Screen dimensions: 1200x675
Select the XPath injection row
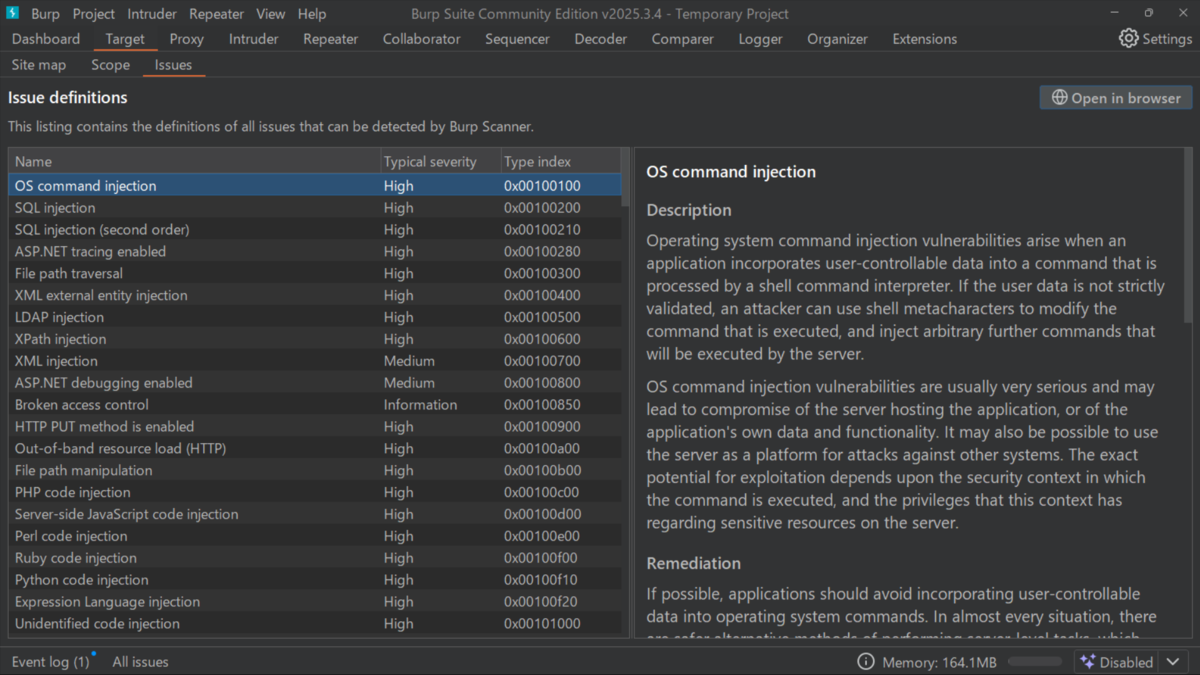[x=315, y=339]
